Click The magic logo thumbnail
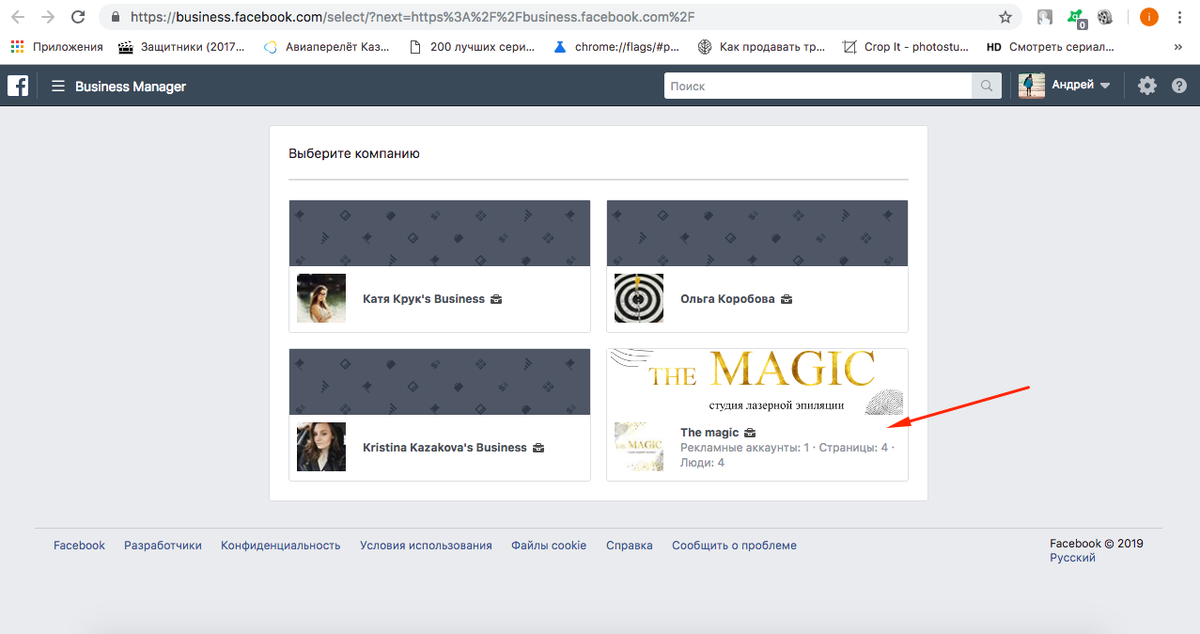The width and height of the screenshot is (1200, 634). (638, 447)
